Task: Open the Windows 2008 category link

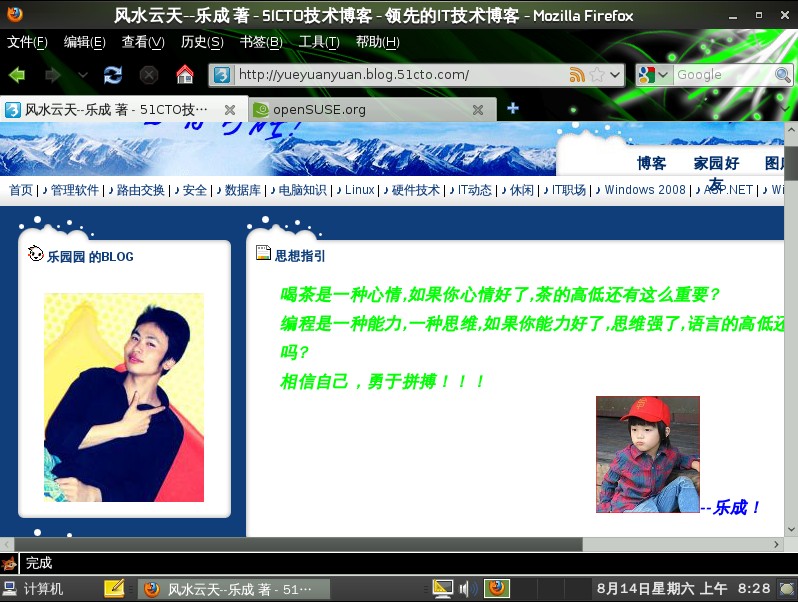Action: [x=645, y=190]
